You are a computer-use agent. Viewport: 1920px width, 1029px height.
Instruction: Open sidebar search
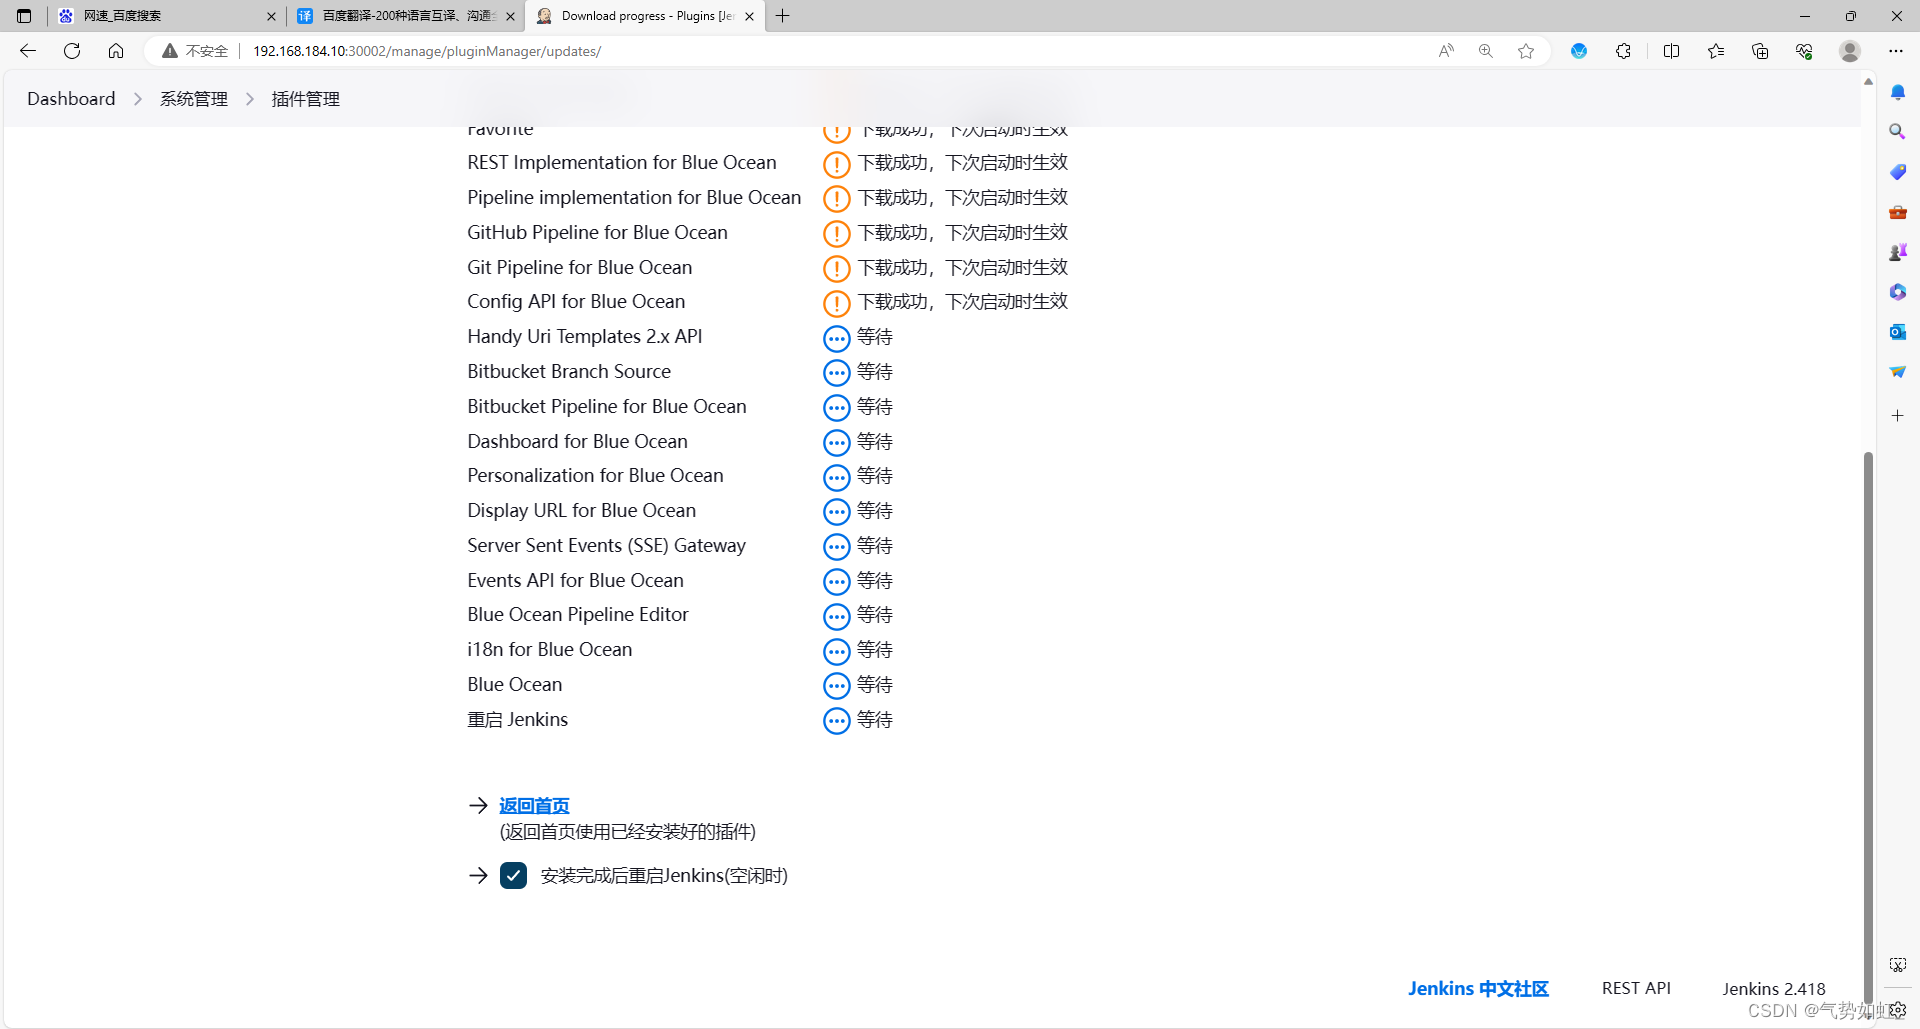tap(1898, 132)
